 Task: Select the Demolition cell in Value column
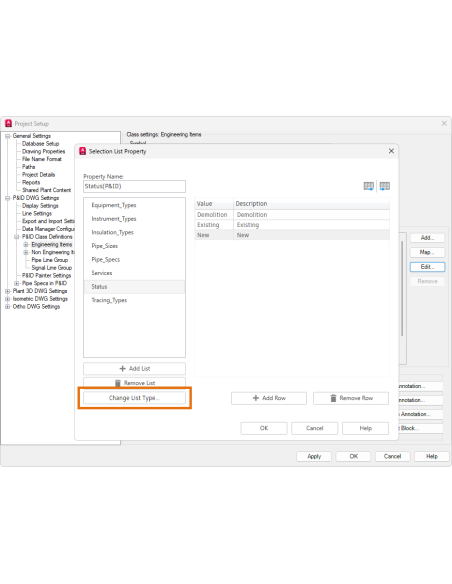214,215
